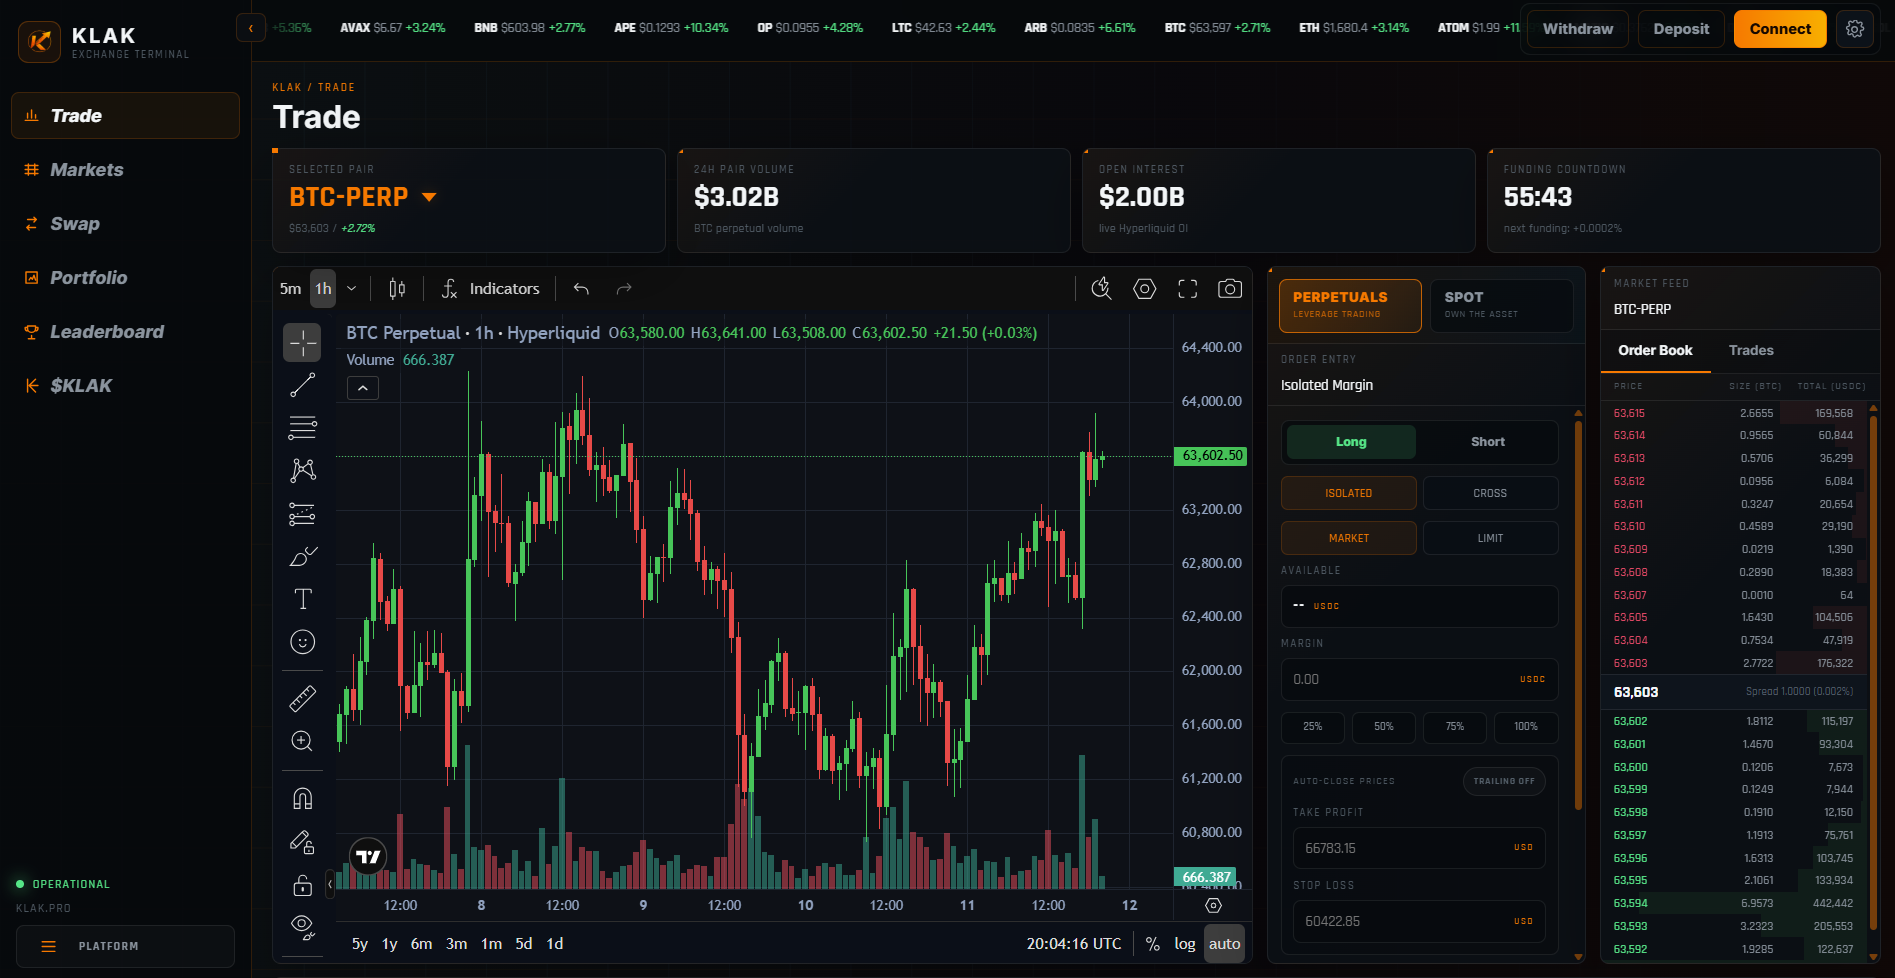Open chart interval dropdown arrow
The height and width of the screenshot is (978, 1895).
(x=352, y=289)
